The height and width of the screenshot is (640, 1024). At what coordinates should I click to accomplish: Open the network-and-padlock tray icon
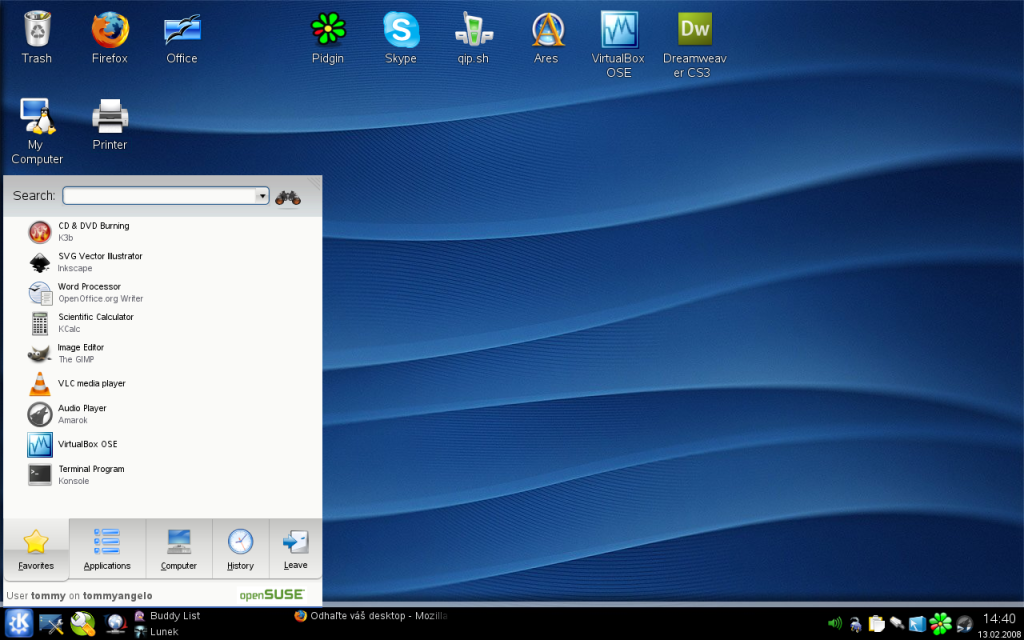855,624
